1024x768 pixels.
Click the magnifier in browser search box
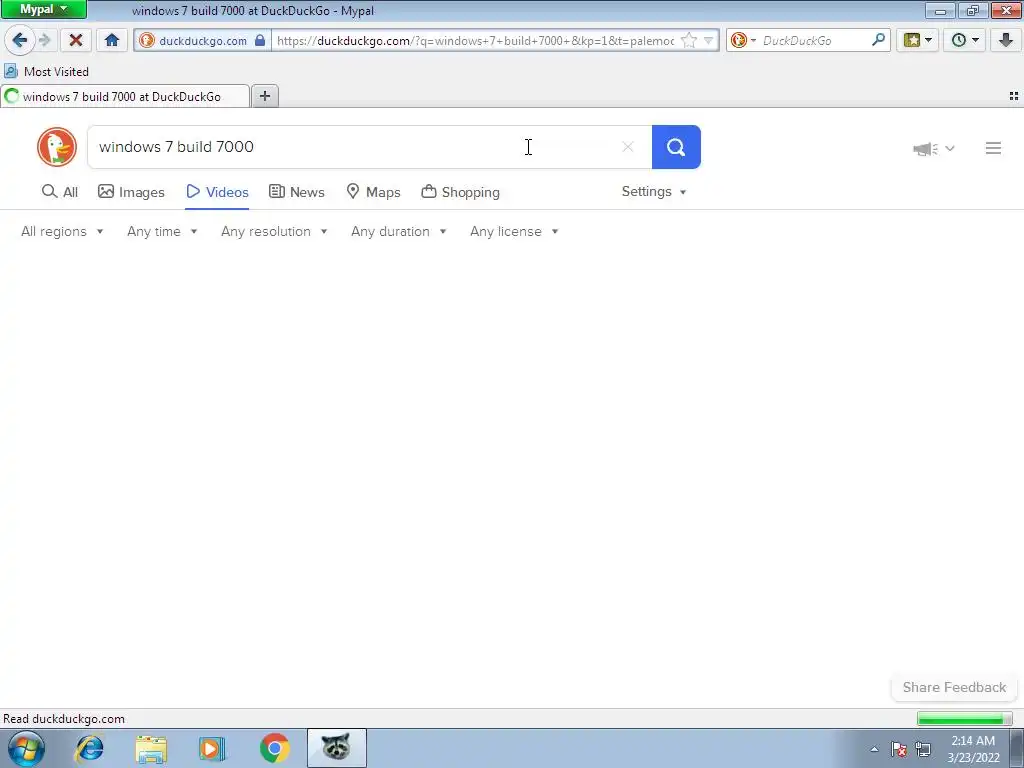(x=878, y=40)
